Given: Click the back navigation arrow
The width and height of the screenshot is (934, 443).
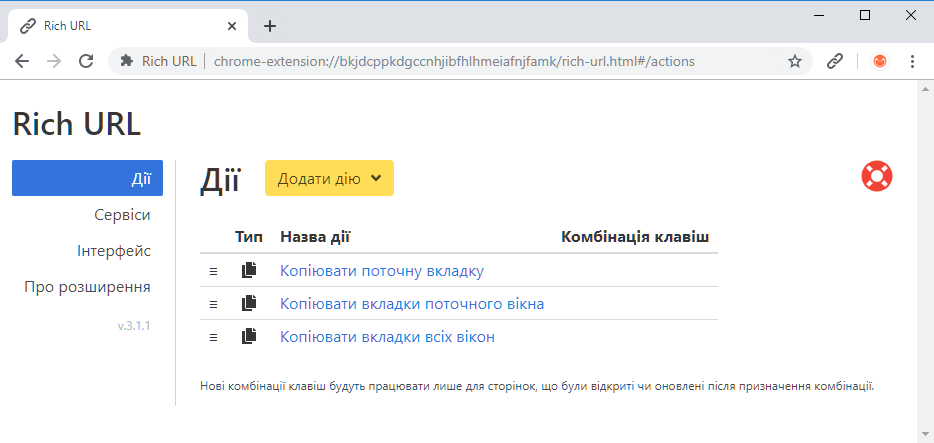Looking at the screenshot, I should (22, 61).
